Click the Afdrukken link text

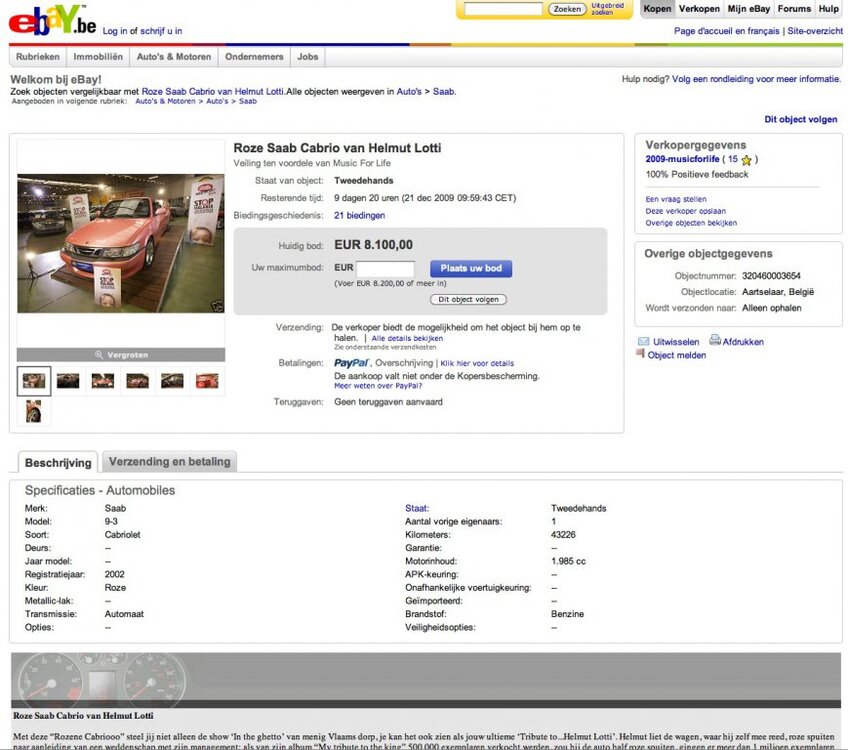pyautogui.click(x=743, y=342)
